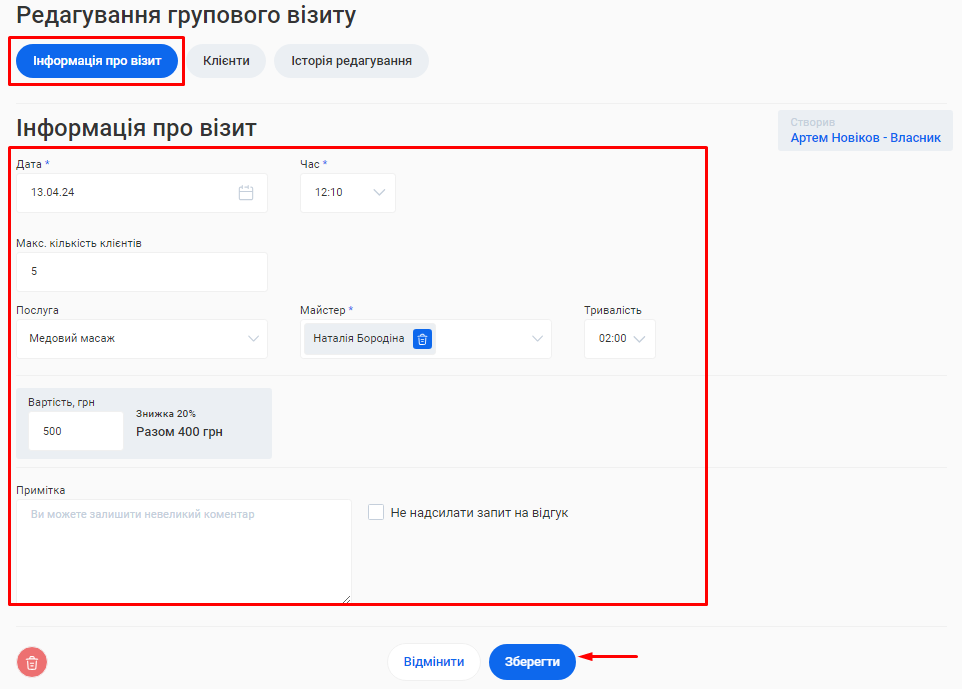Open the Артем Новіков - Власник link
Image resolution: width=962 pixels, height=689 pixels.
865,138
